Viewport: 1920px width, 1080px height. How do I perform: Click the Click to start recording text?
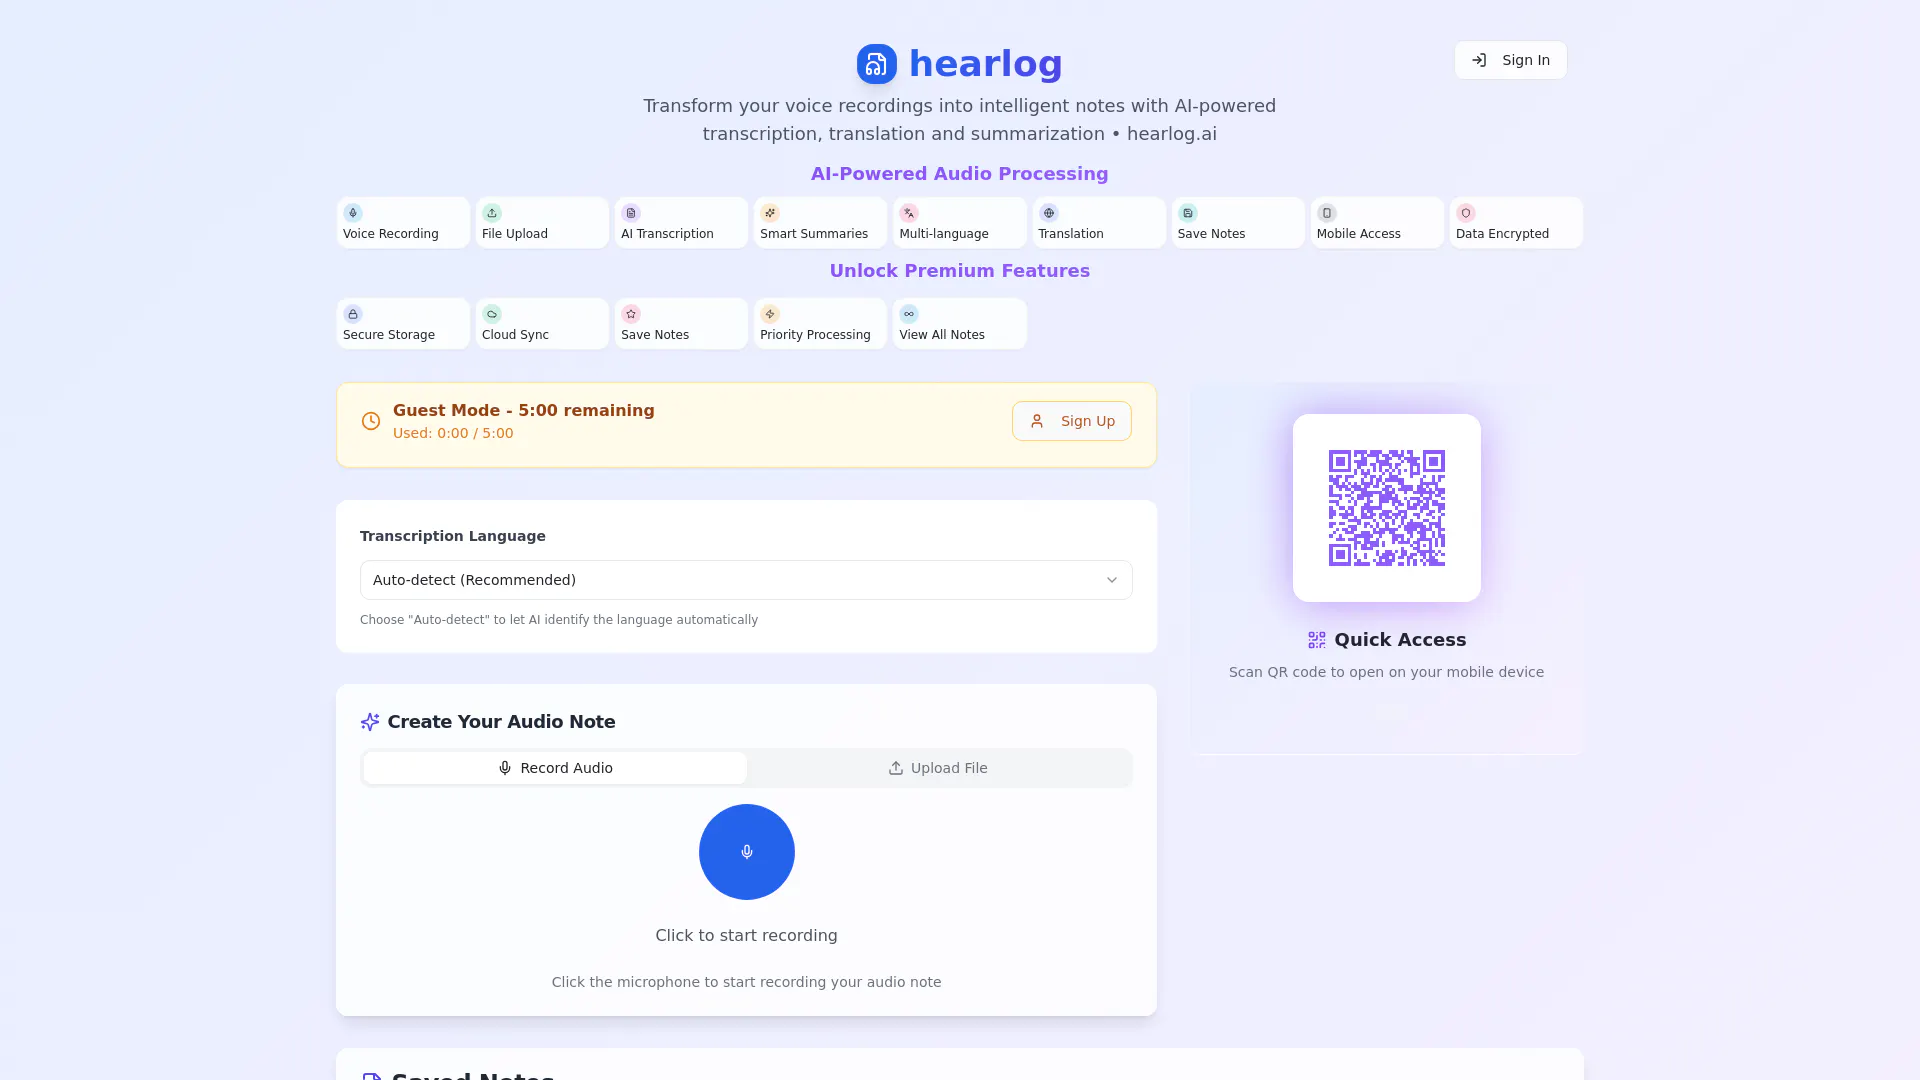coord(747,936)
